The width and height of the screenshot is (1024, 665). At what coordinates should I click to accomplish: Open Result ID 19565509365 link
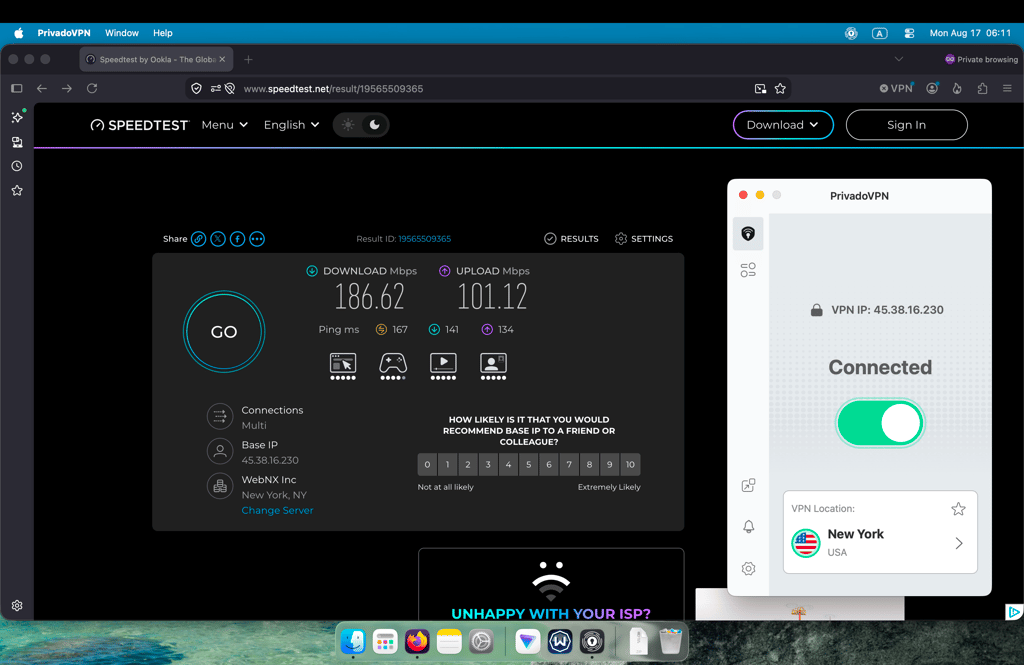pyautogui.click(x=424, y=239)
